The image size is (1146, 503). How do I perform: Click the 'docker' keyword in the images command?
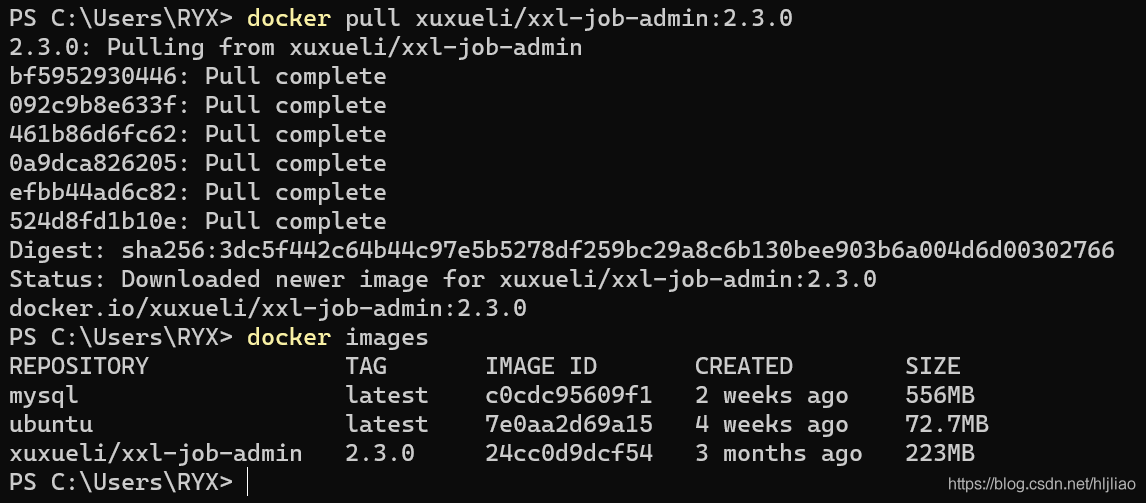click(x=288, y=337)
